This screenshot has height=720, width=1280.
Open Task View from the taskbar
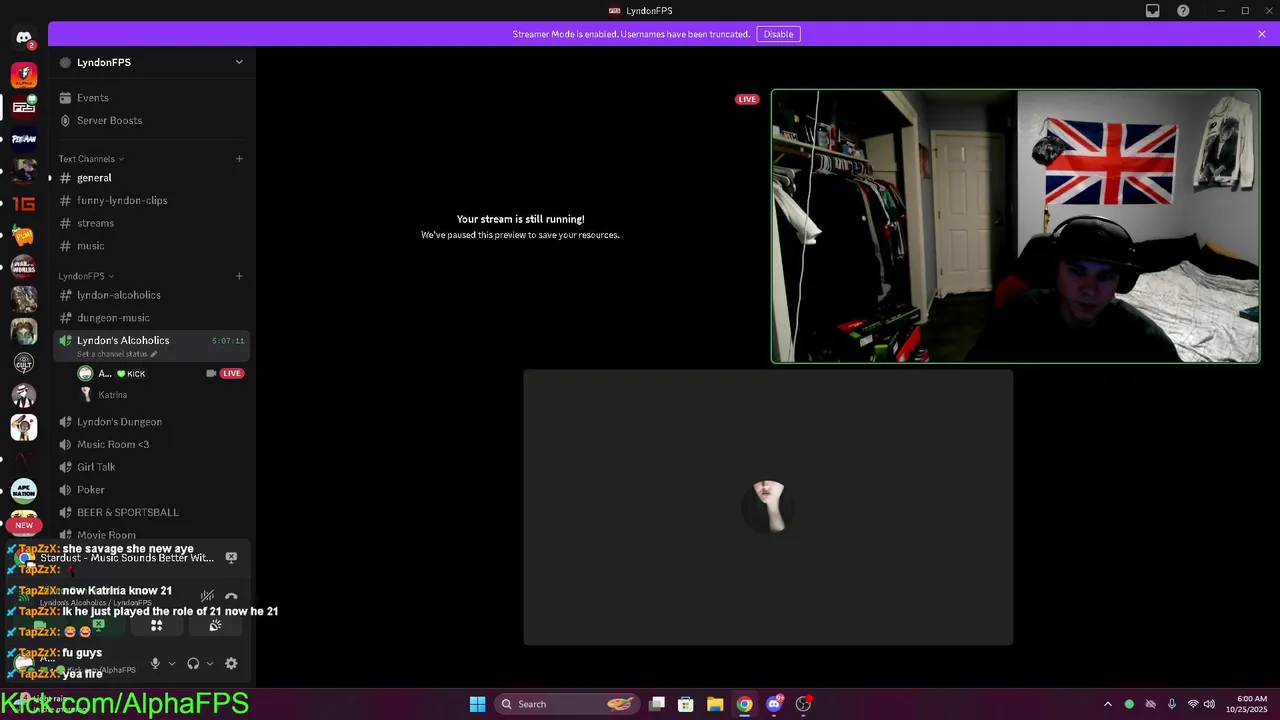657,704
